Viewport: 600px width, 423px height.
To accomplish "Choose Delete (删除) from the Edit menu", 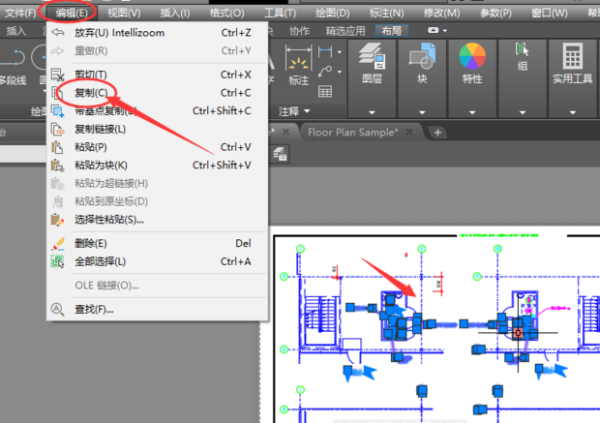I will (90, 243).
